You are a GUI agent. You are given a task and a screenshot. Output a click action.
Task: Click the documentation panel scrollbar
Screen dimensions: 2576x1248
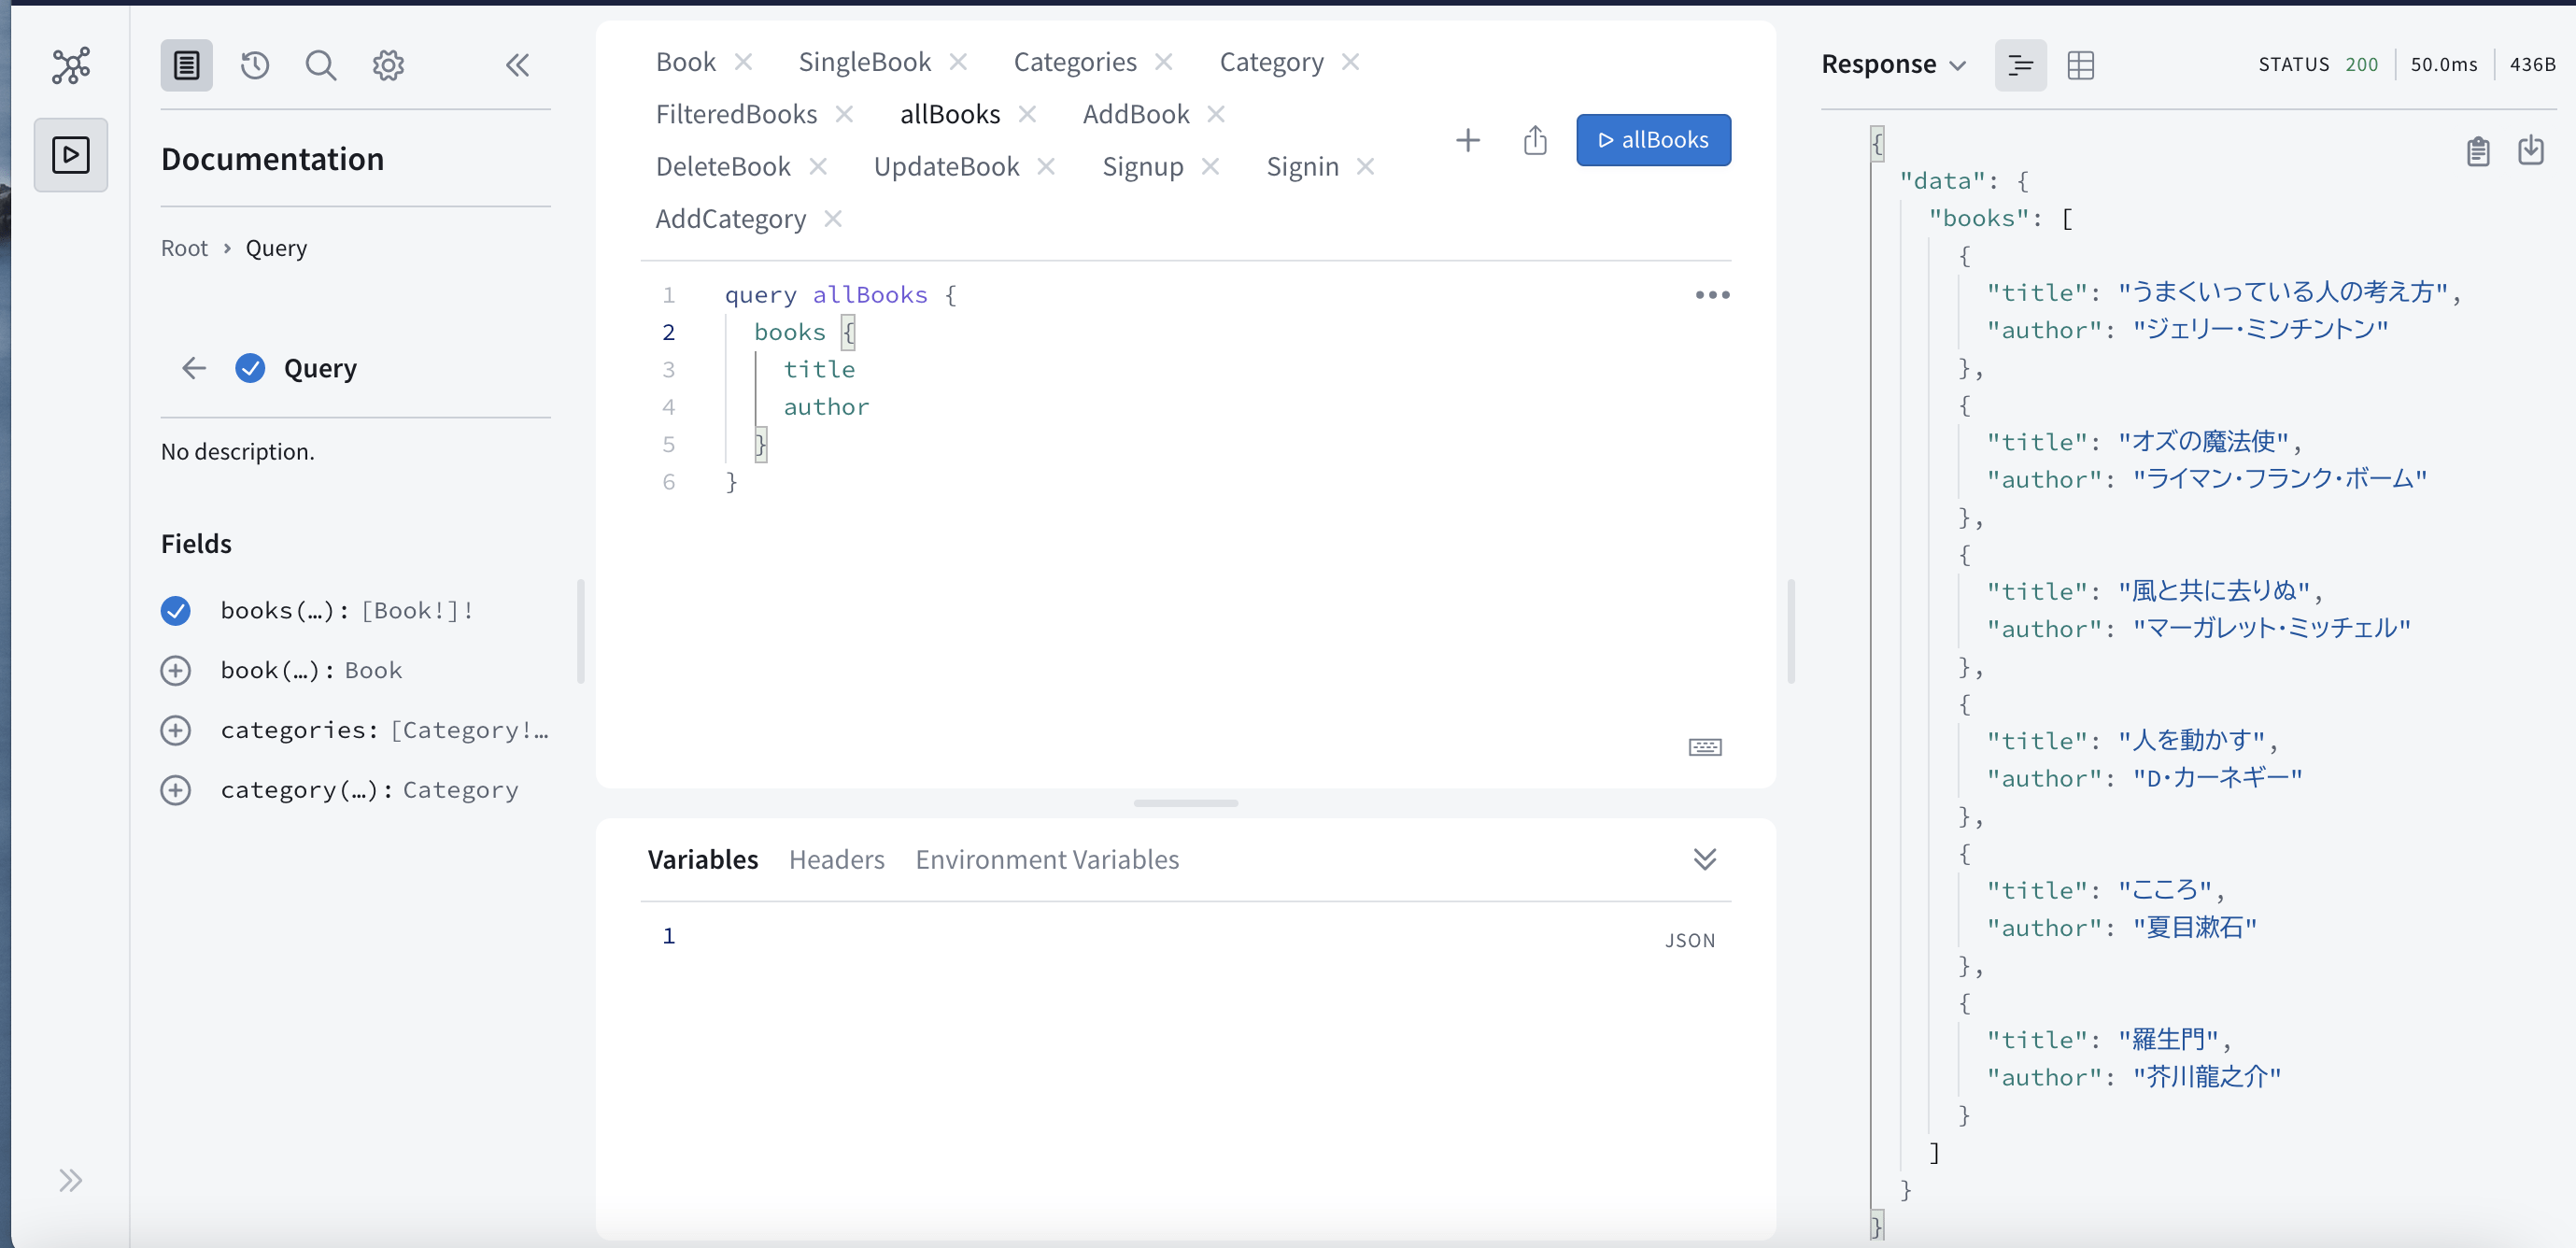(580, 631)
